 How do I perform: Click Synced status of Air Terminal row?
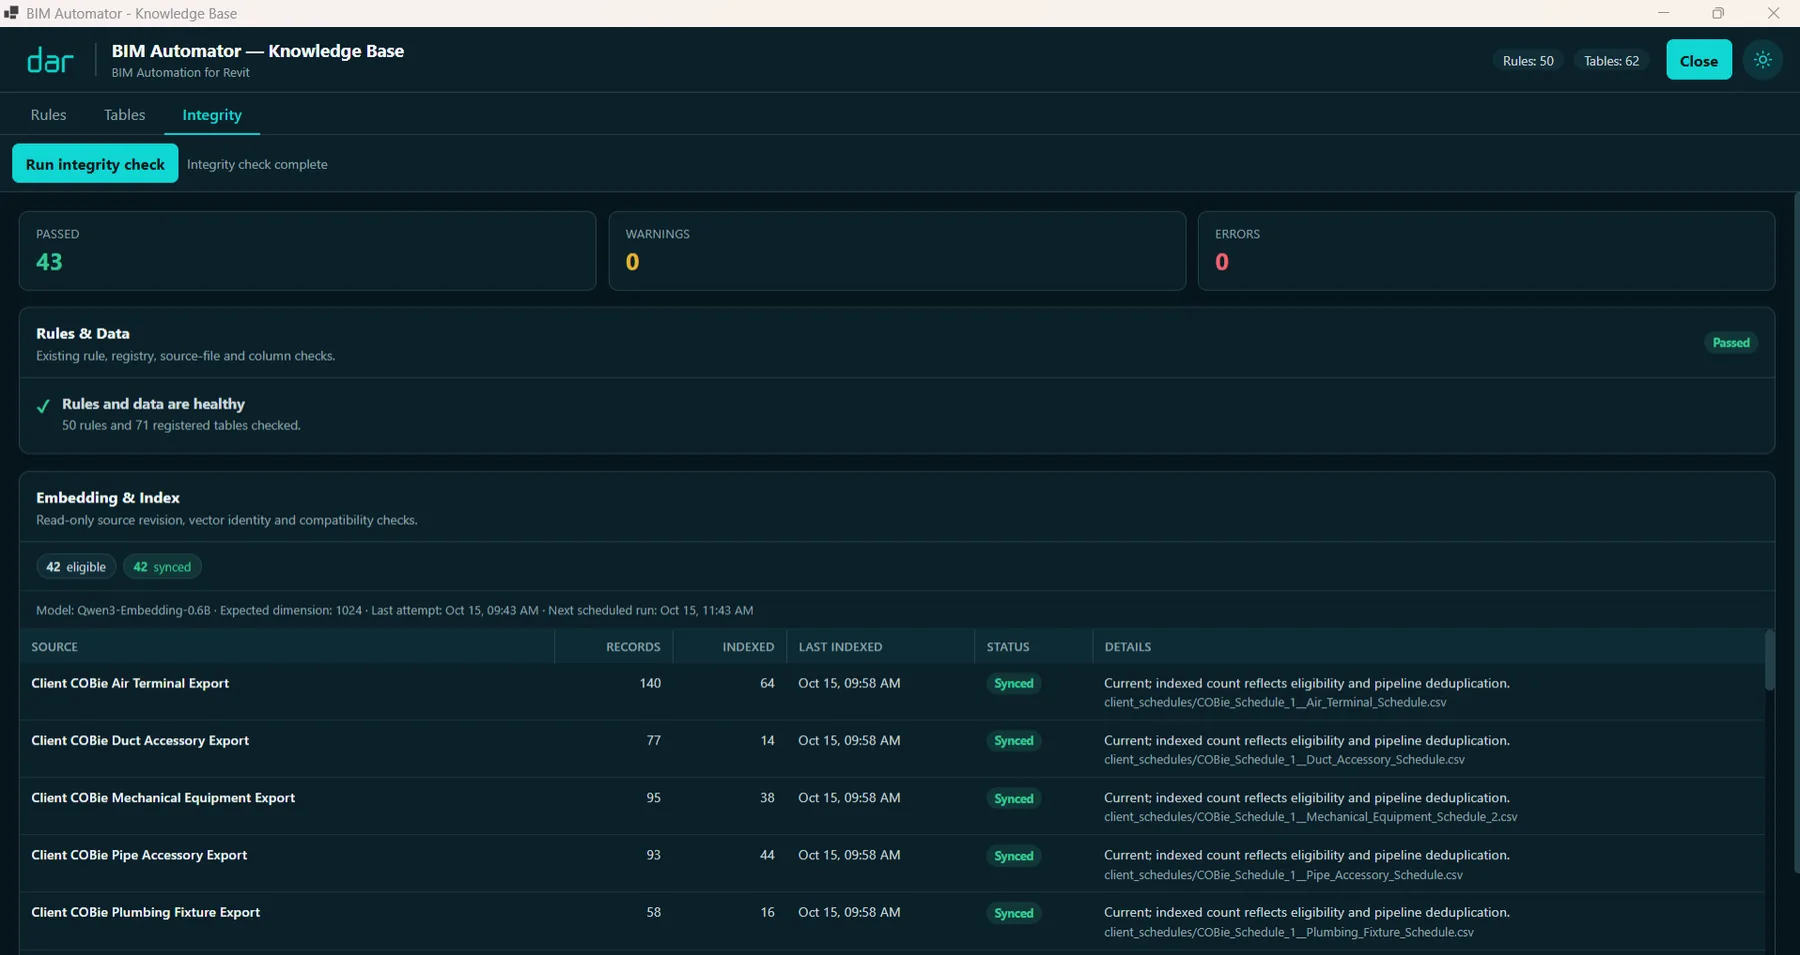click(x=1013, y=684)
